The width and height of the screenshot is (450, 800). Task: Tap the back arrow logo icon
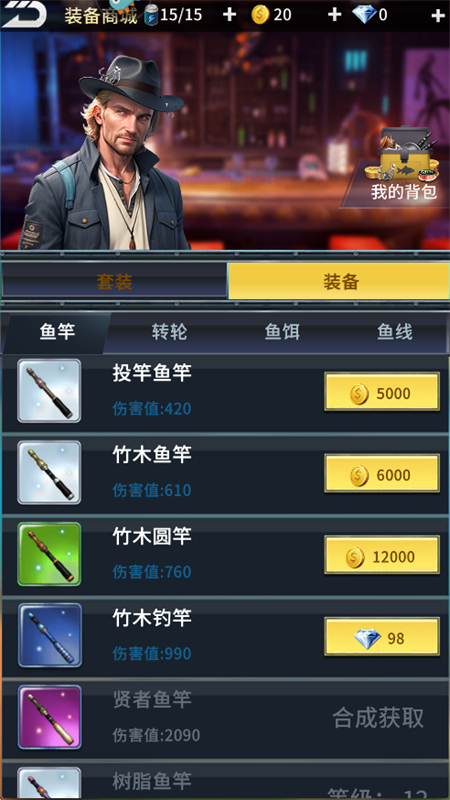[23, 14]
